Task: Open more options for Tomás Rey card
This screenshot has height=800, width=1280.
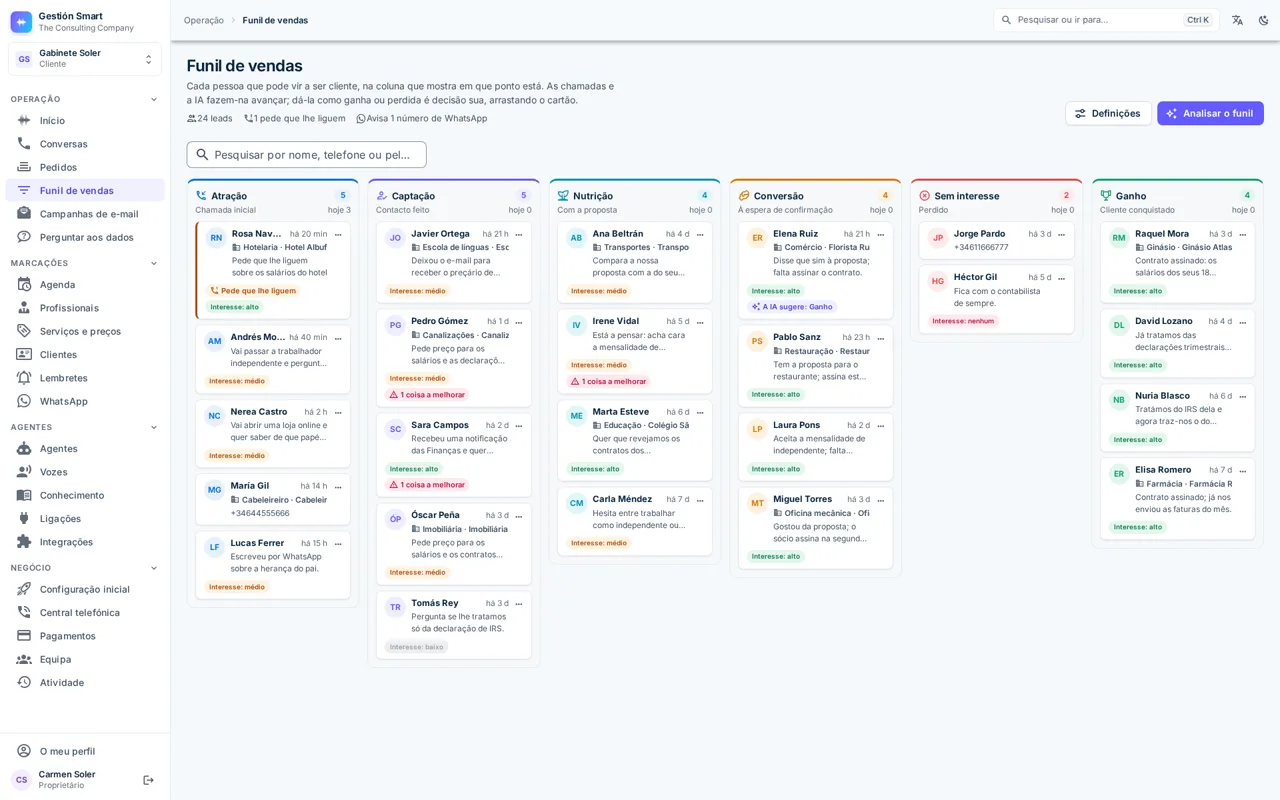Action: (x=519, y=604)
